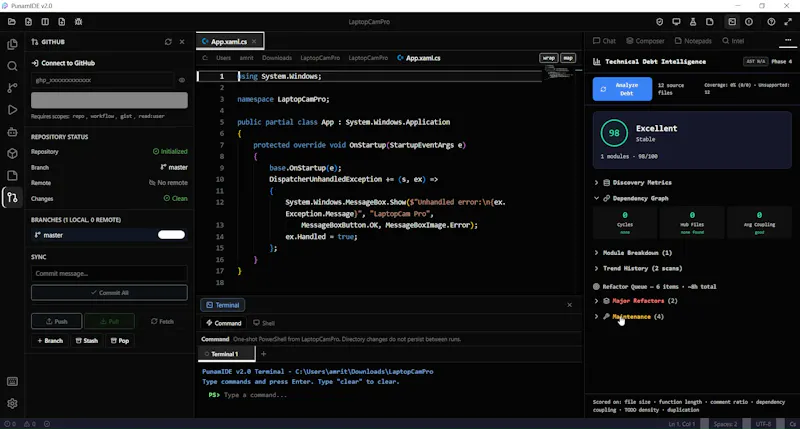Toggle the map minimap option
800x429 pixels.
click(x=568, y=58)
